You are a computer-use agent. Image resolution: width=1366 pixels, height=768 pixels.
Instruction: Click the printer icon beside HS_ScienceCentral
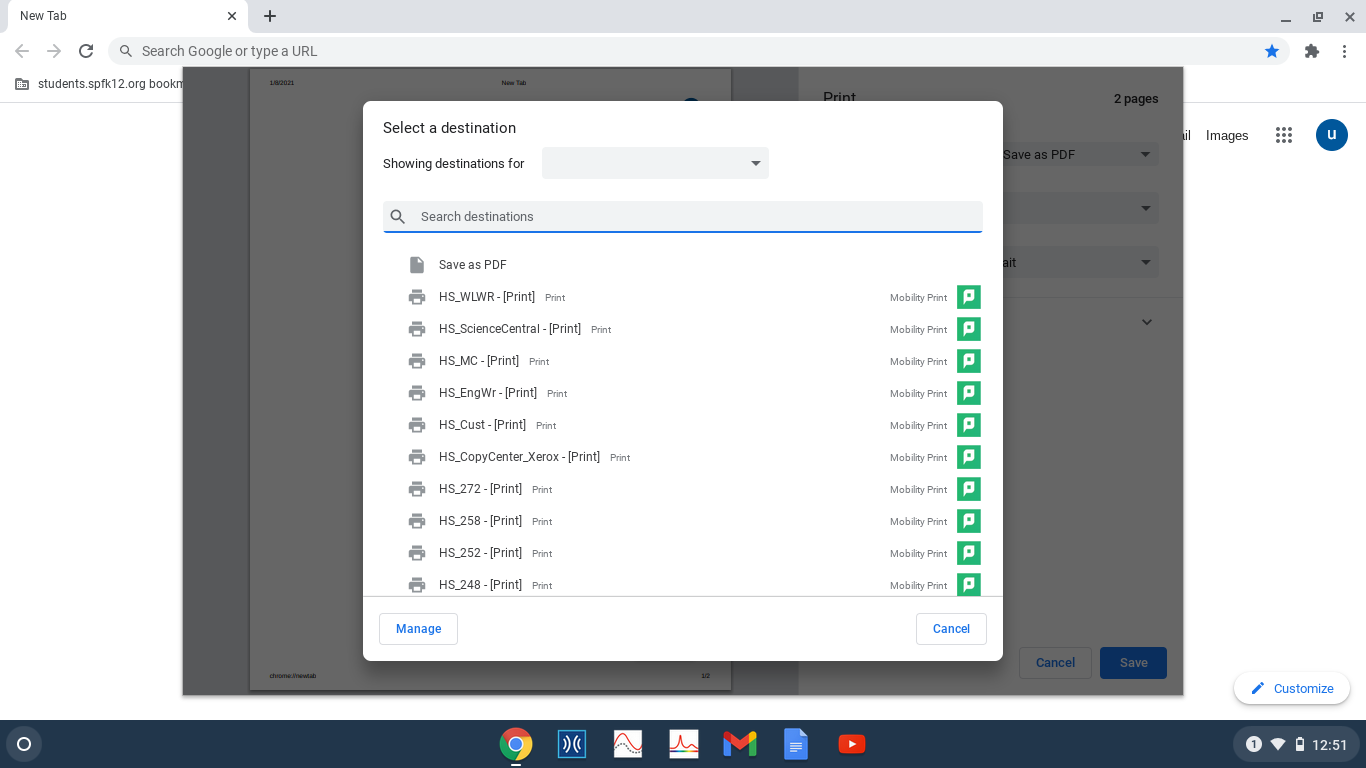[x=417, y=329]
